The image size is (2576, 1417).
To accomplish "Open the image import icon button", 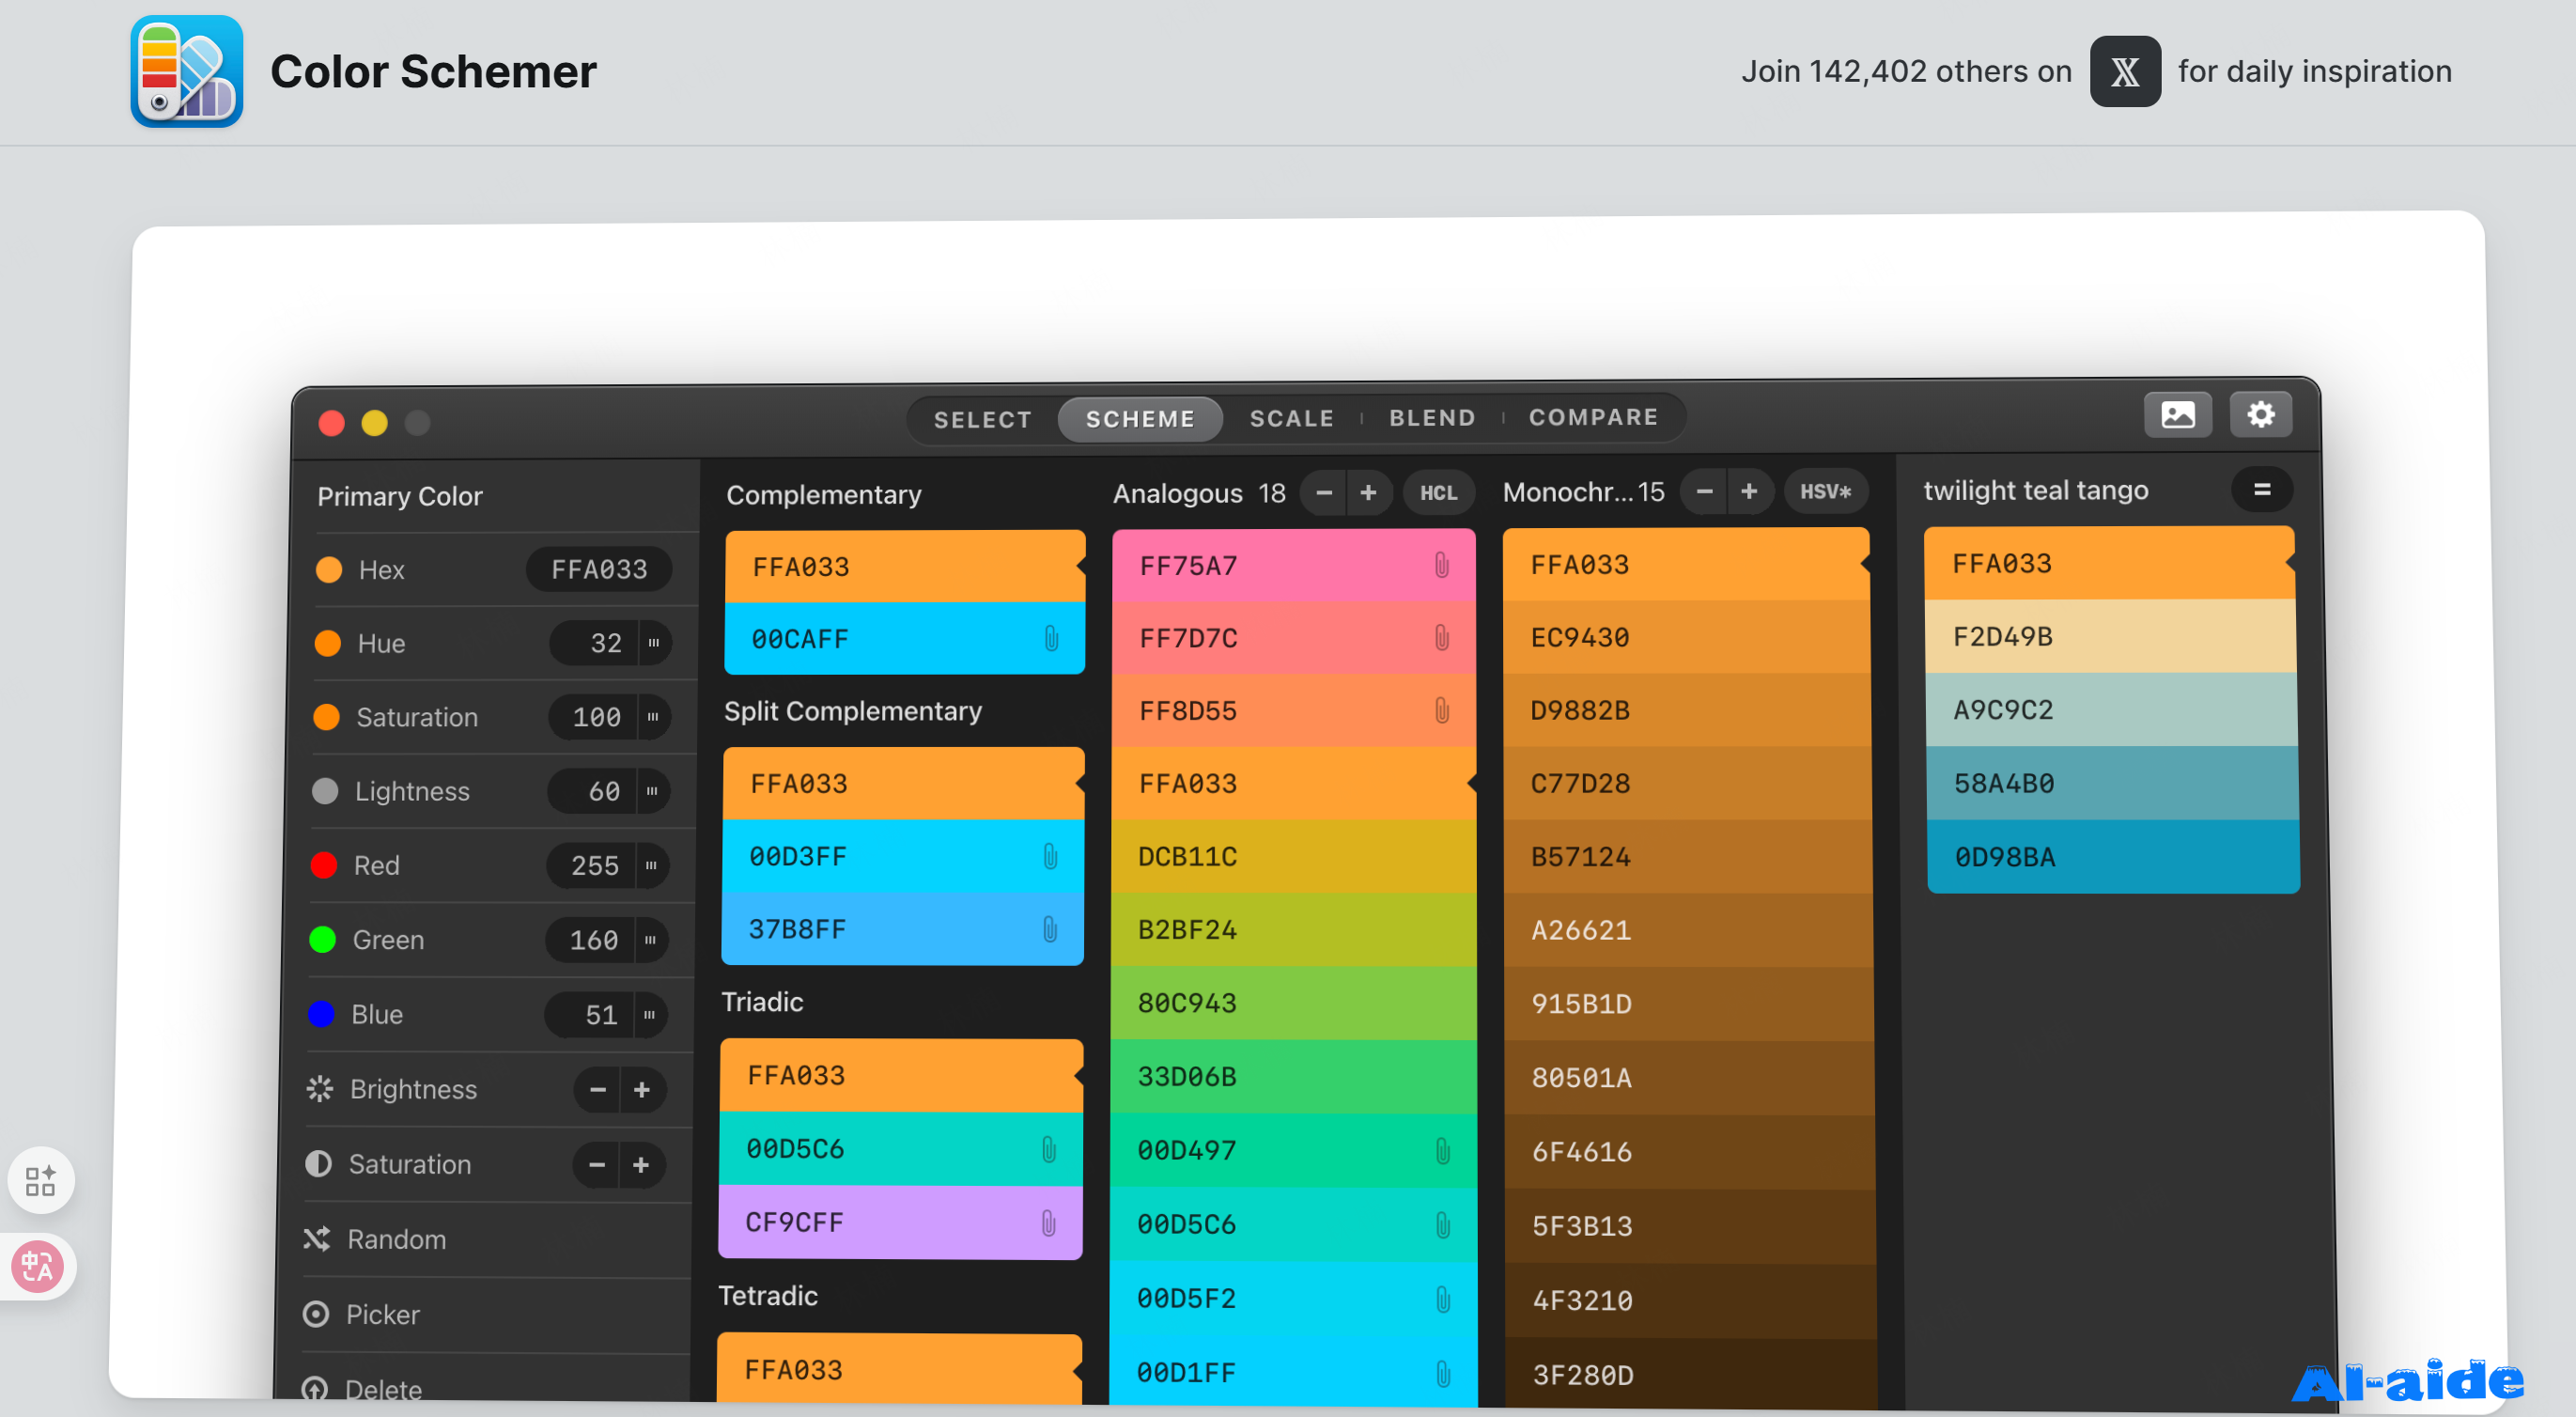I will [x=2177, y=414].
